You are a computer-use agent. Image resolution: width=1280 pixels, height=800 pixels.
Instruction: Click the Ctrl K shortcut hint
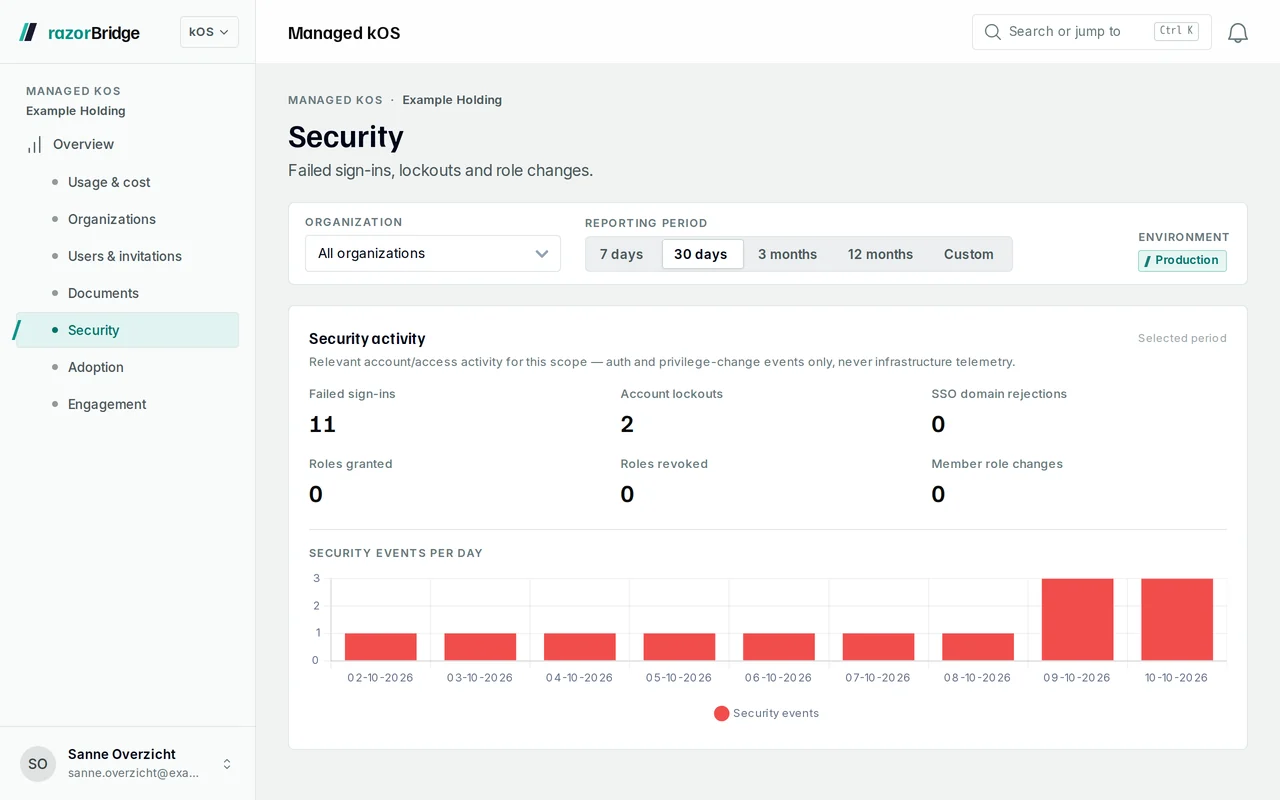(1176, 31)
